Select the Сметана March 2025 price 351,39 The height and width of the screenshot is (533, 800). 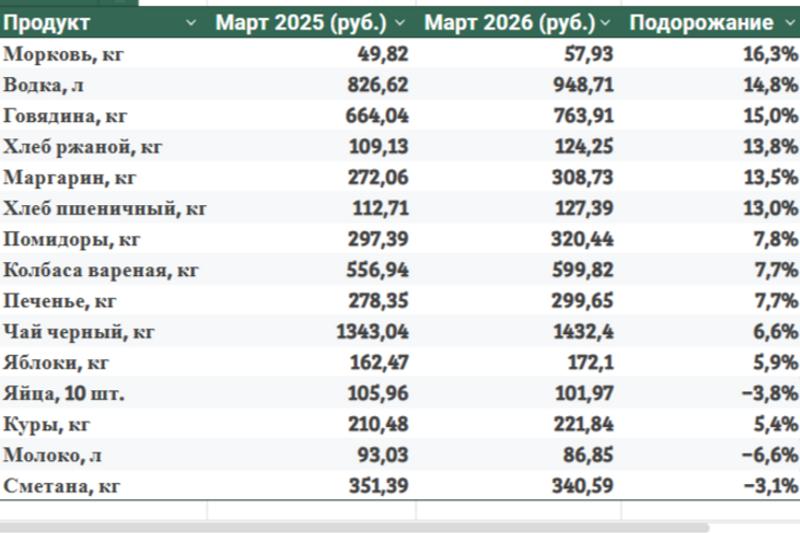374,487
